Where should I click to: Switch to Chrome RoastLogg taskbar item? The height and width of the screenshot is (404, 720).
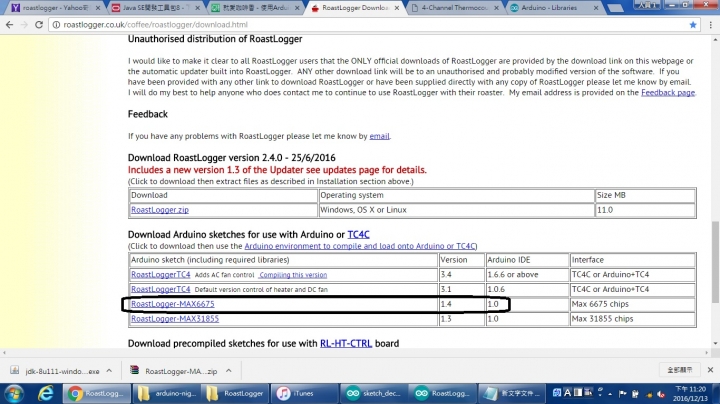click(96, 393)
